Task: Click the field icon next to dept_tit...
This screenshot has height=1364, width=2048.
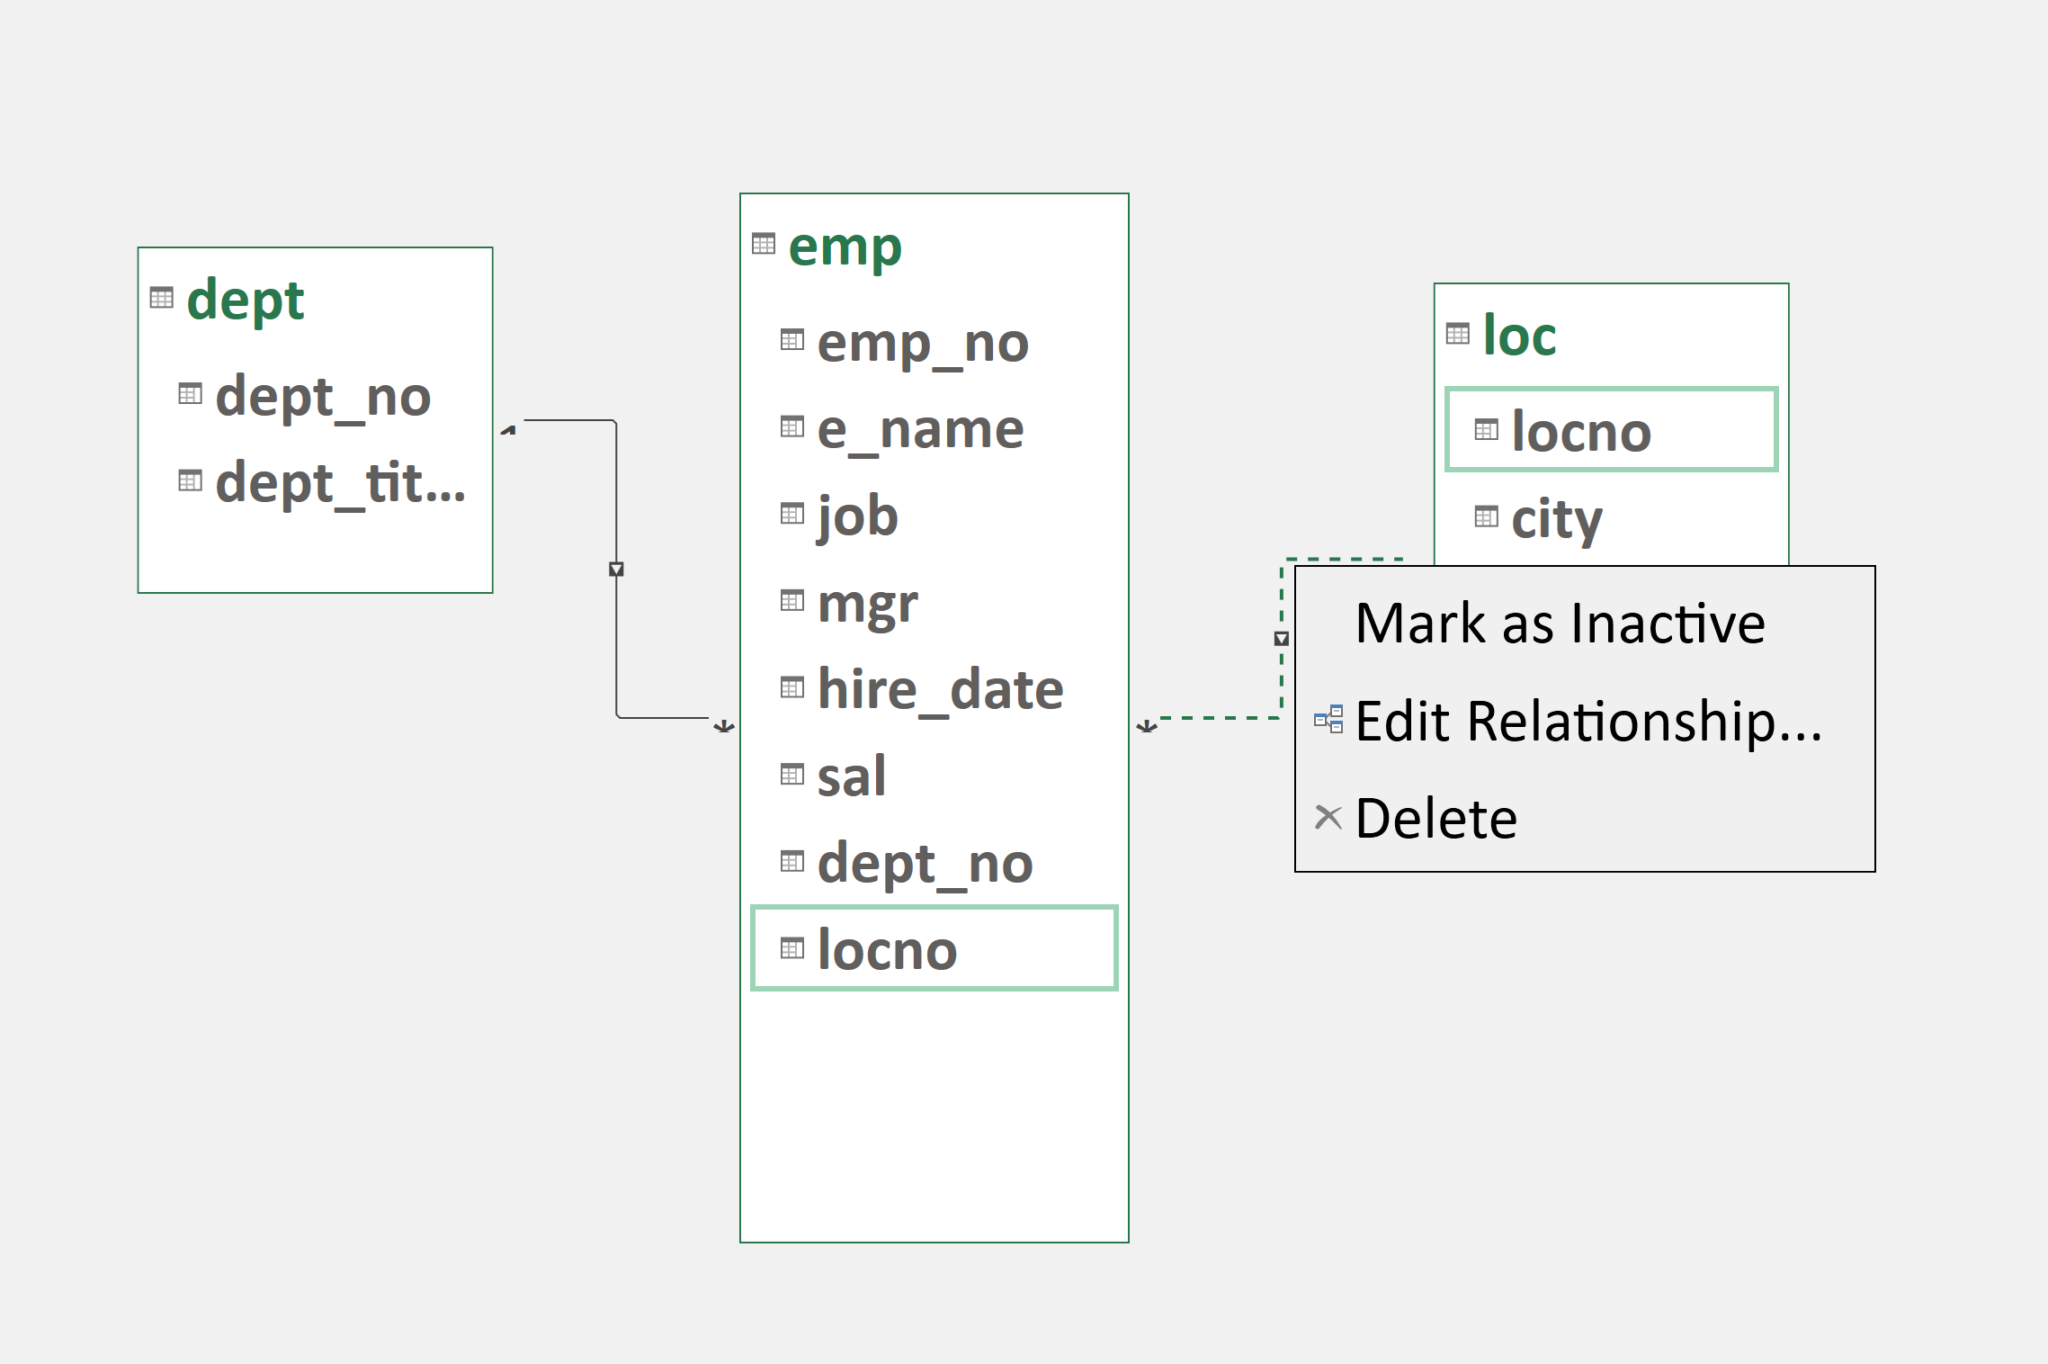Action: point(188,482)
